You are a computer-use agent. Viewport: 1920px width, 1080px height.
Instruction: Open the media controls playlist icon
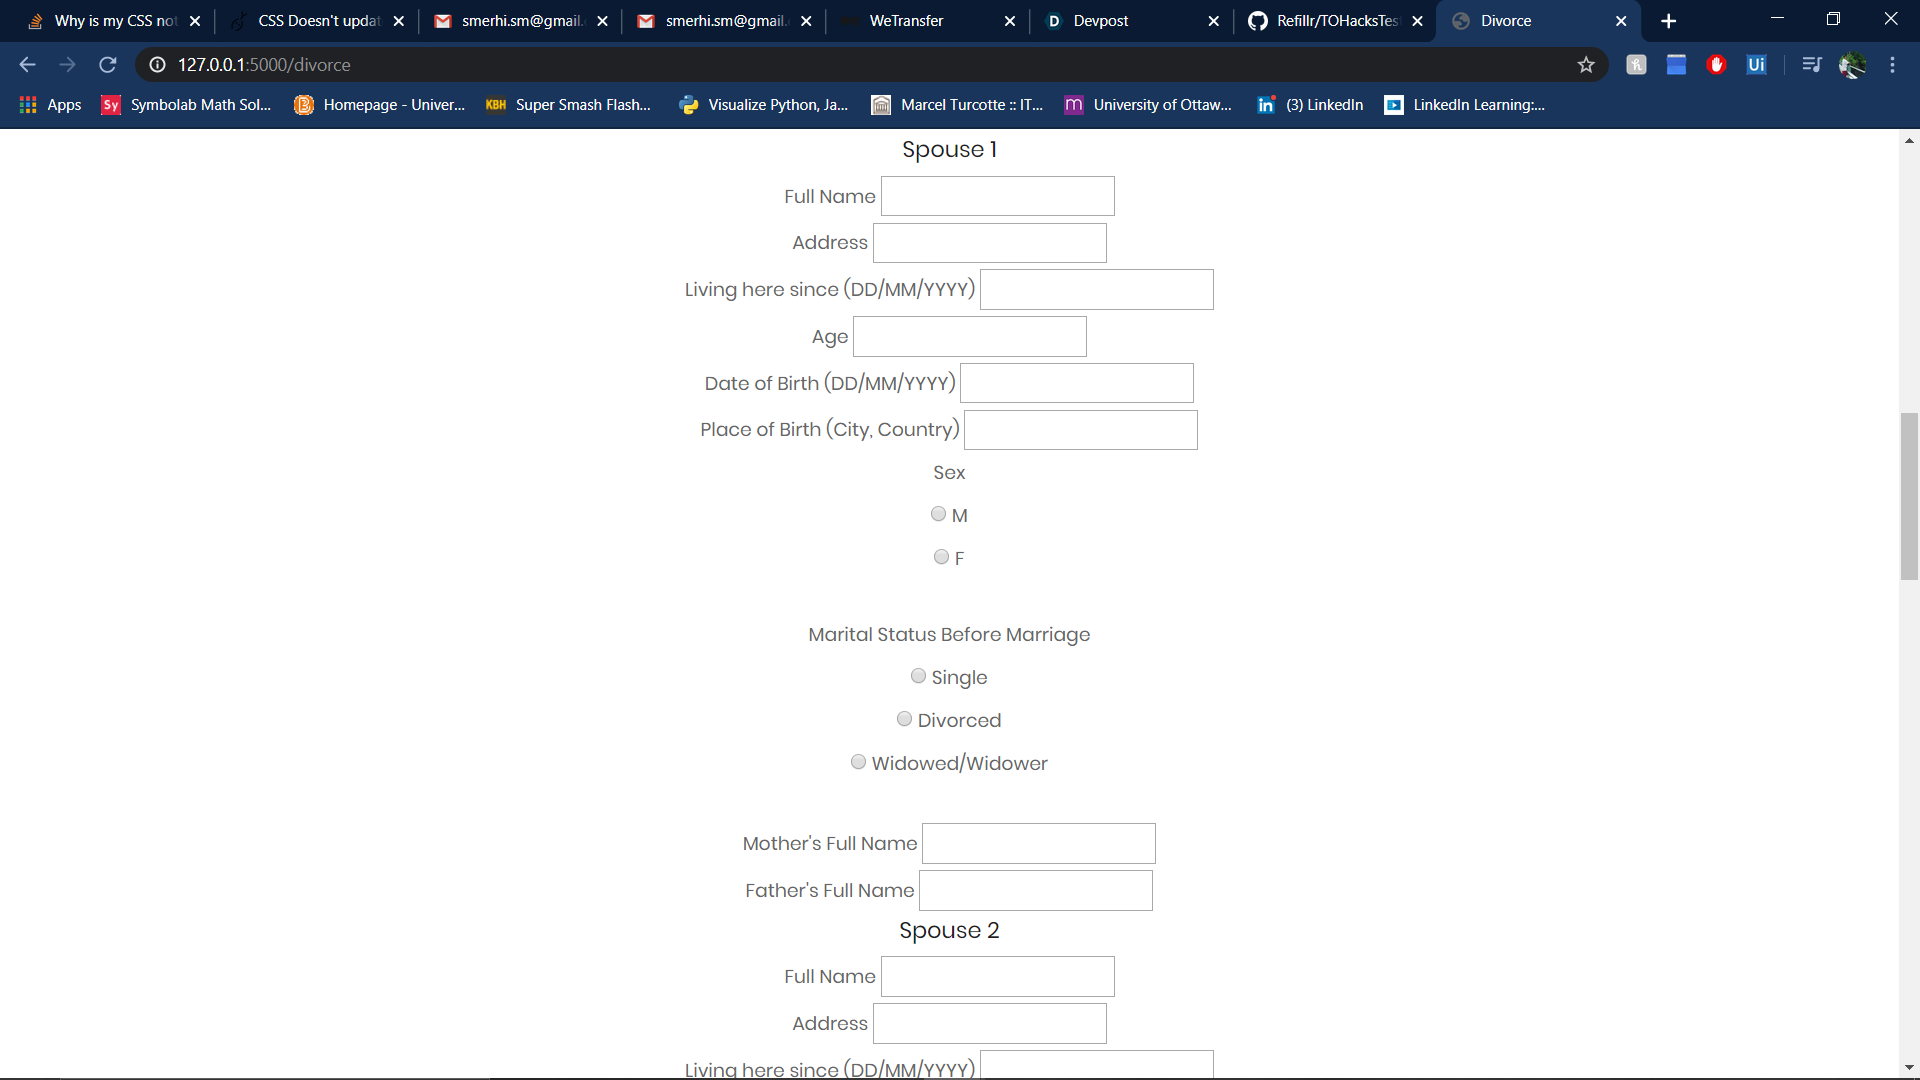tap(1811, 65)
